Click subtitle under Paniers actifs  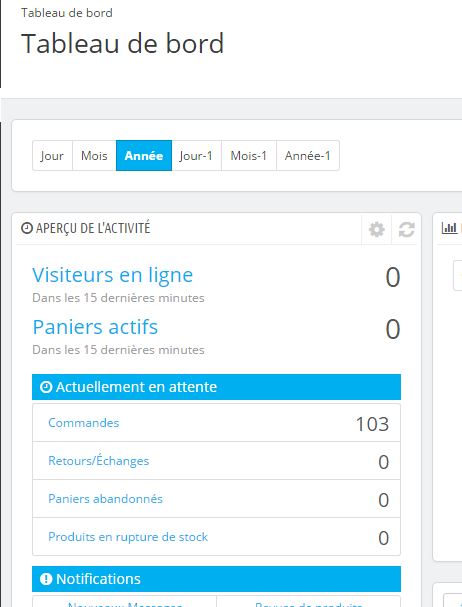pyautogui.click(x=118, y=350)
